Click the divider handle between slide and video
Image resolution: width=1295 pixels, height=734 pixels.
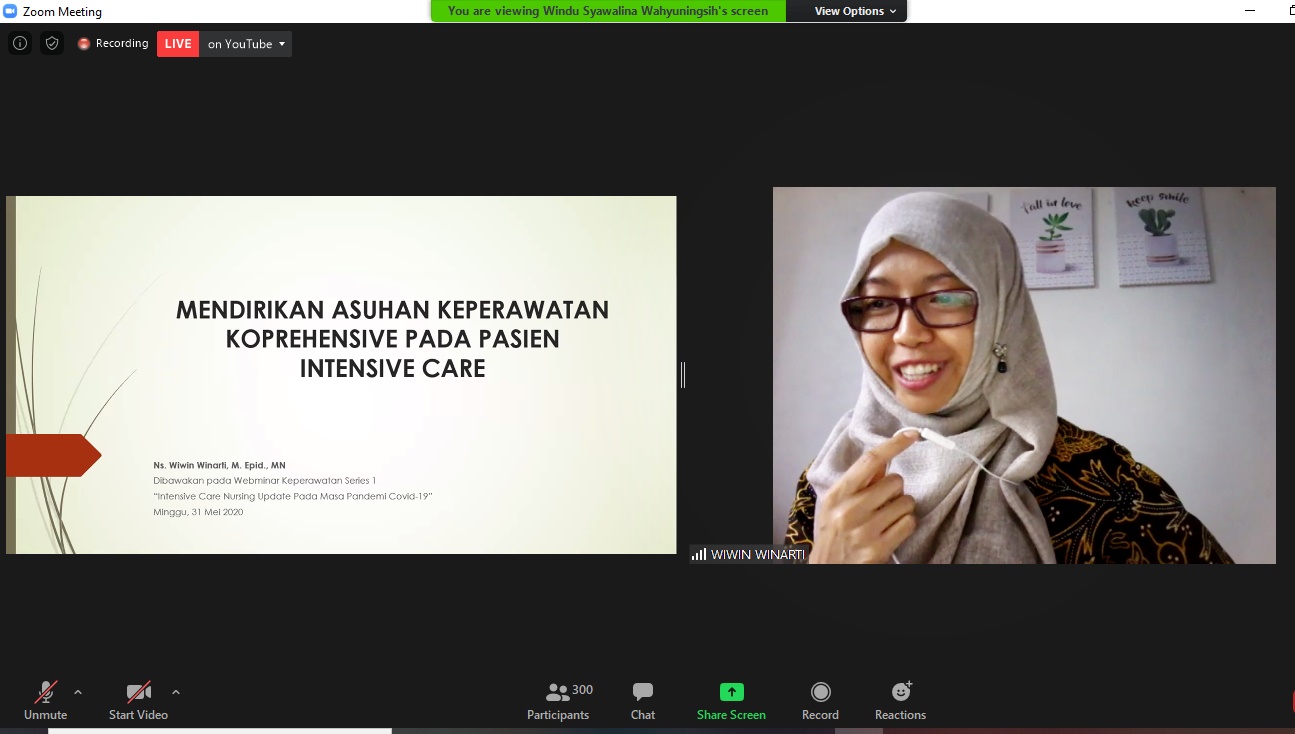point(683,375)
